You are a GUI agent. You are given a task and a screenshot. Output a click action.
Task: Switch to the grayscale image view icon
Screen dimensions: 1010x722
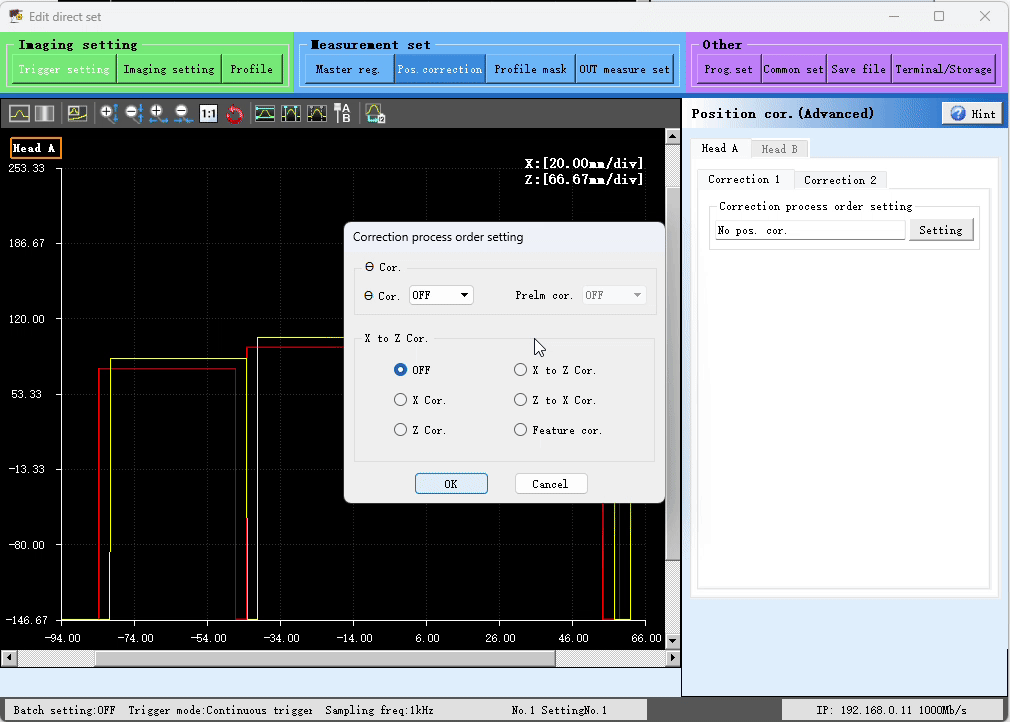coord(44,114)
